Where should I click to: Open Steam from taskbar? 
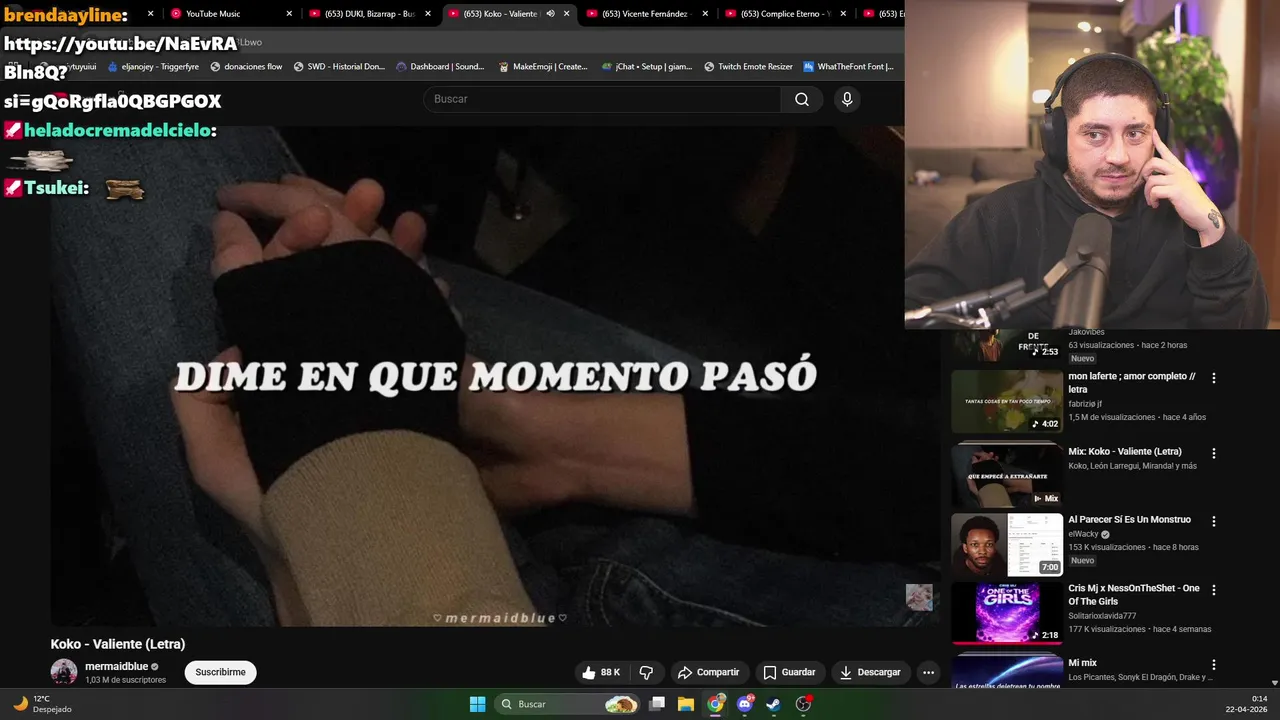point(773,704)
